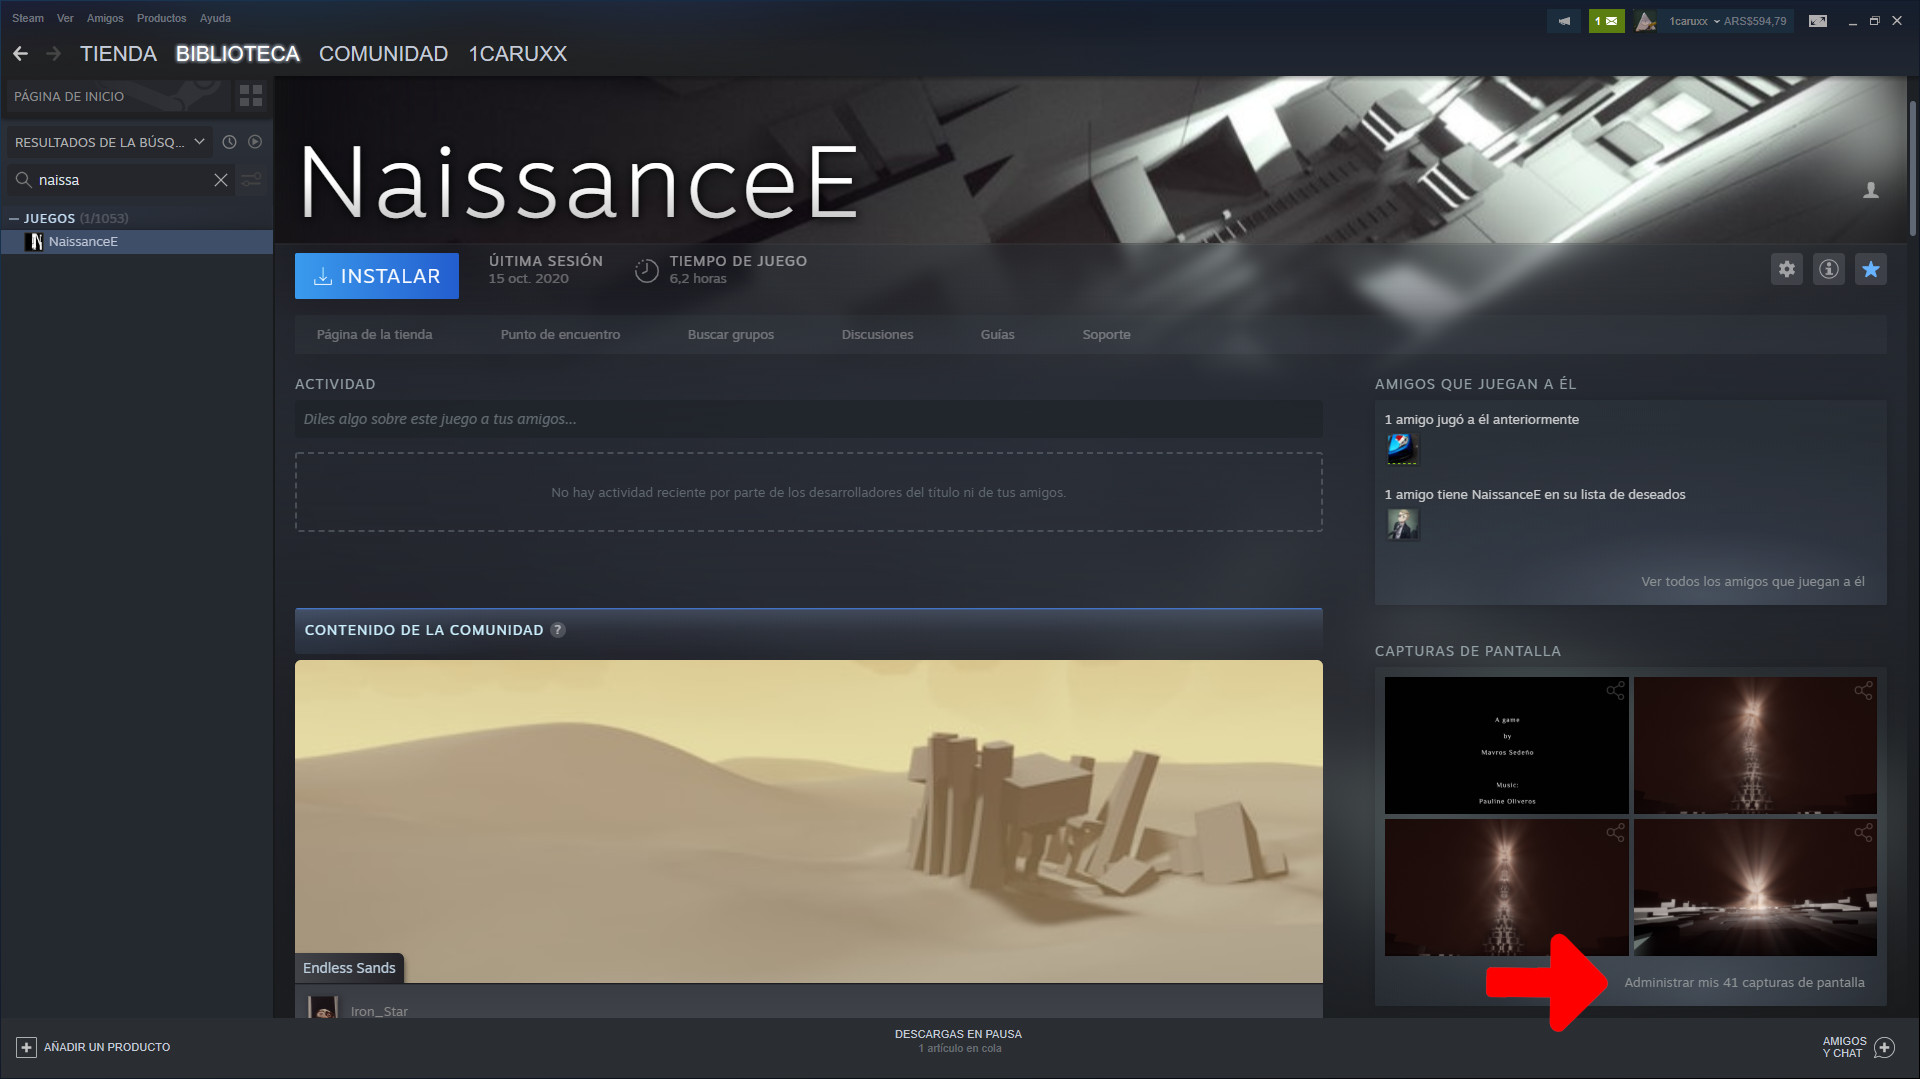Click Añadir un producto label
The height and width of the screenshot is (1079, 1920).
(107, 1047)
